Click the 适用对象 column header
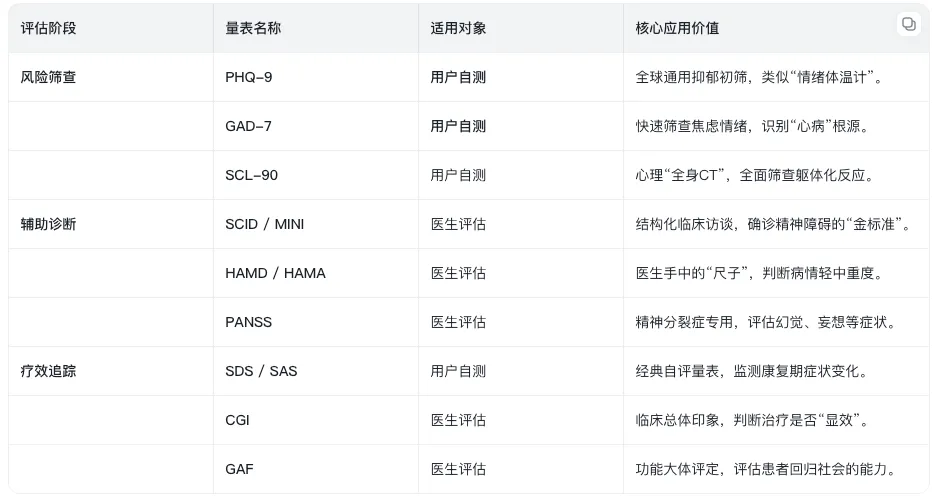This screenshot has width=935, height=498. pos(458,28)
